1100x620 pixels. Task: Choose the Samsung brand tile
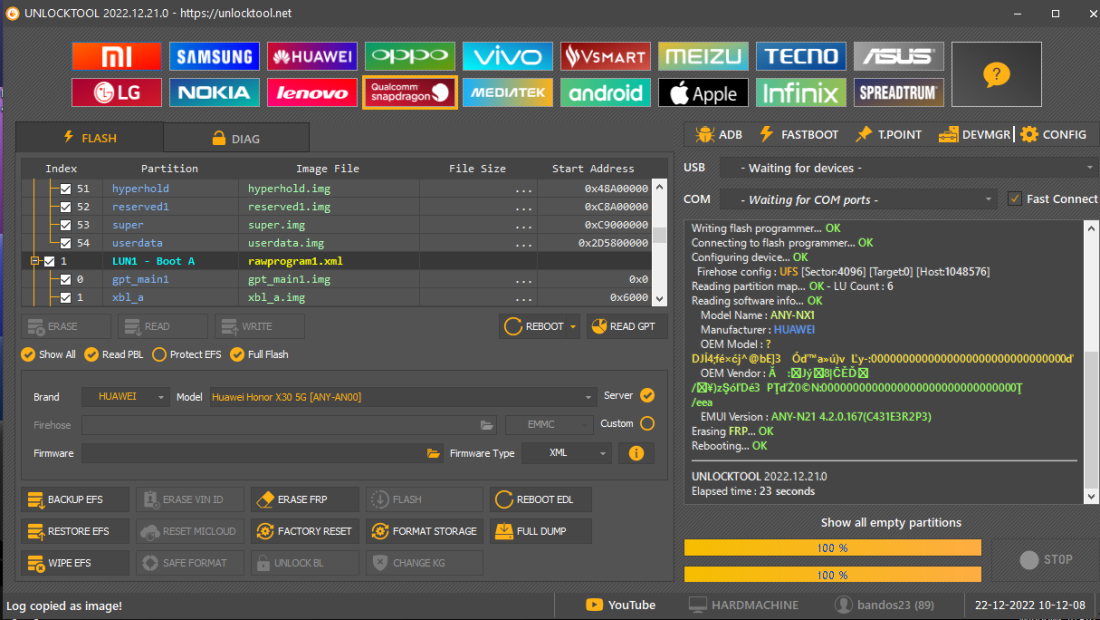[x=214, y=56]
